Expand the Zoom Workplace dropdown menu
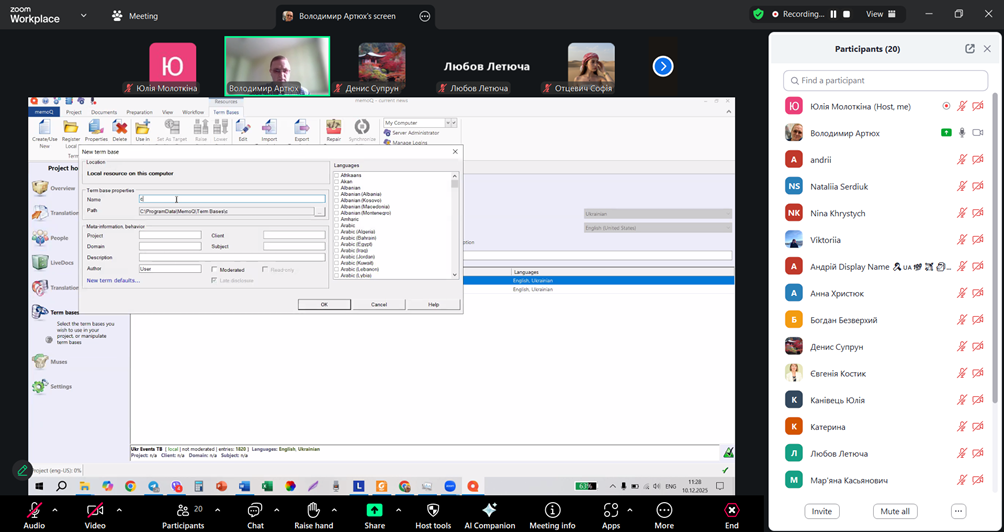The height and width of the screenshot is (532, 1004). 83,16
